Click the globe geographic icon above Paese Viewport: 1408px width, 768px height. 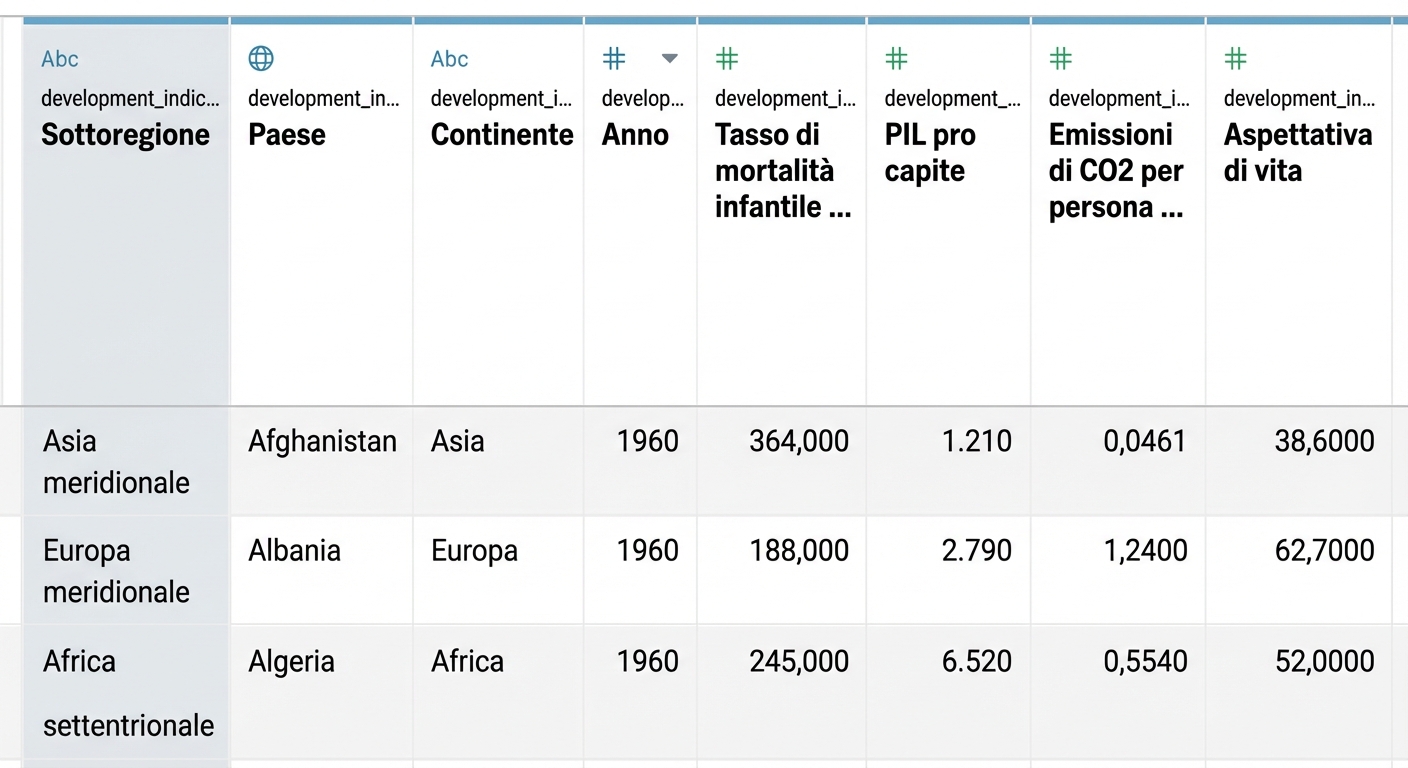coord(260,59)
